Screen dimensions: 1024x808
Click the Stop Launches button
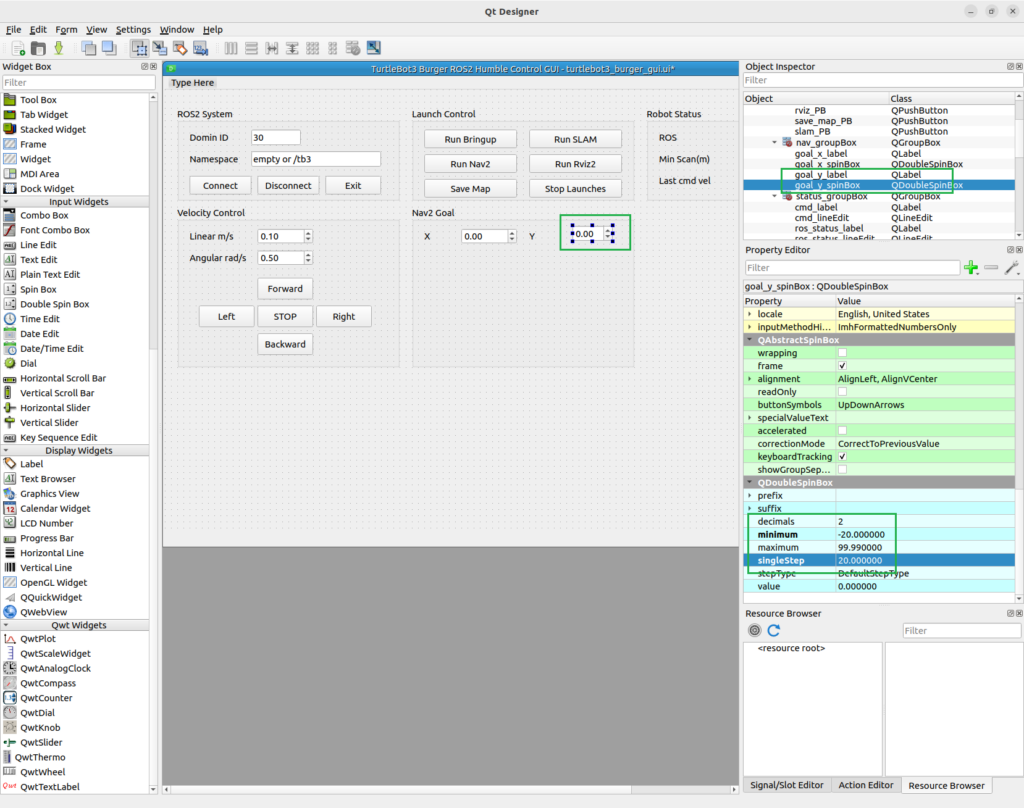[575, 189]
